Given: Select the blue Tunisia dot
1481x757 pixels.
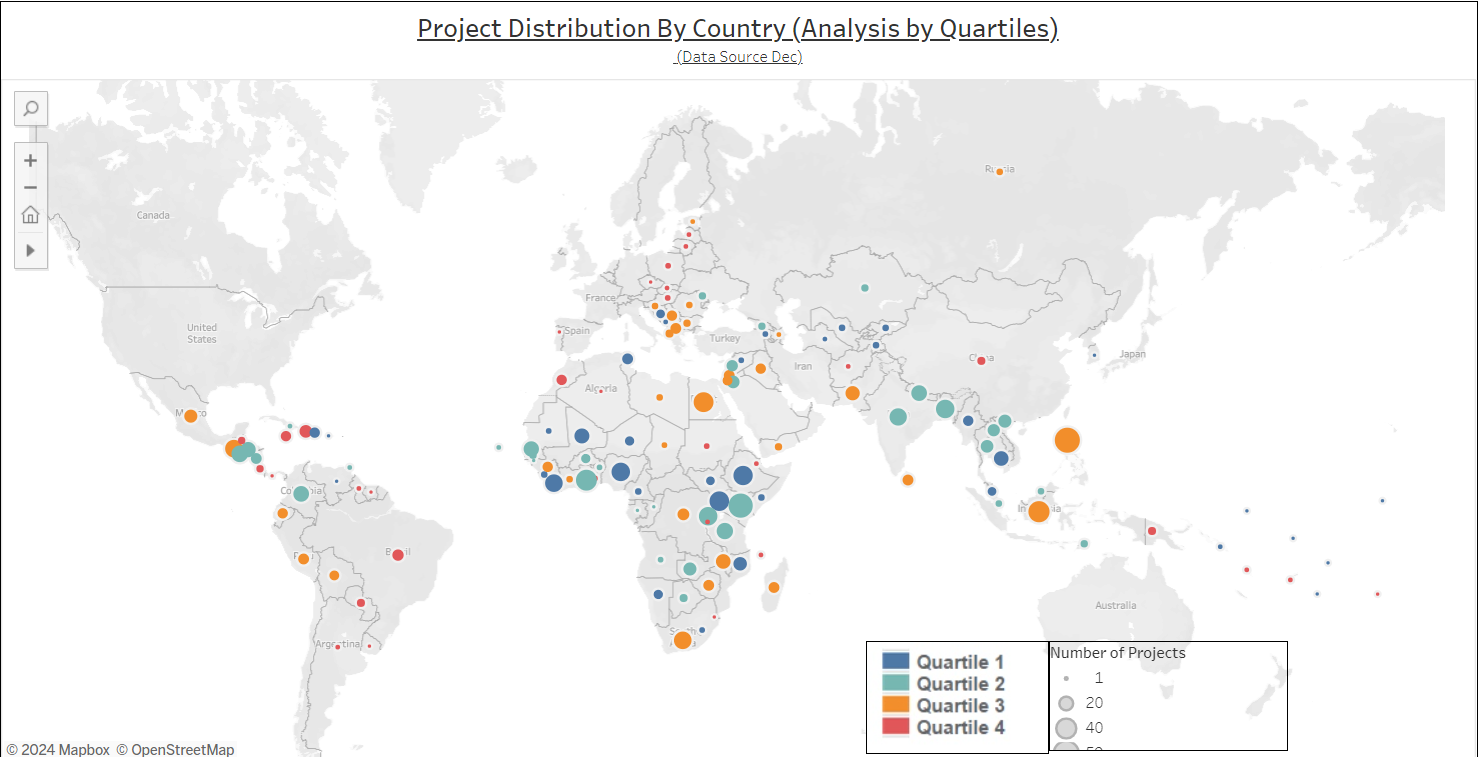Looking at the screenshot, I should 628,359.
